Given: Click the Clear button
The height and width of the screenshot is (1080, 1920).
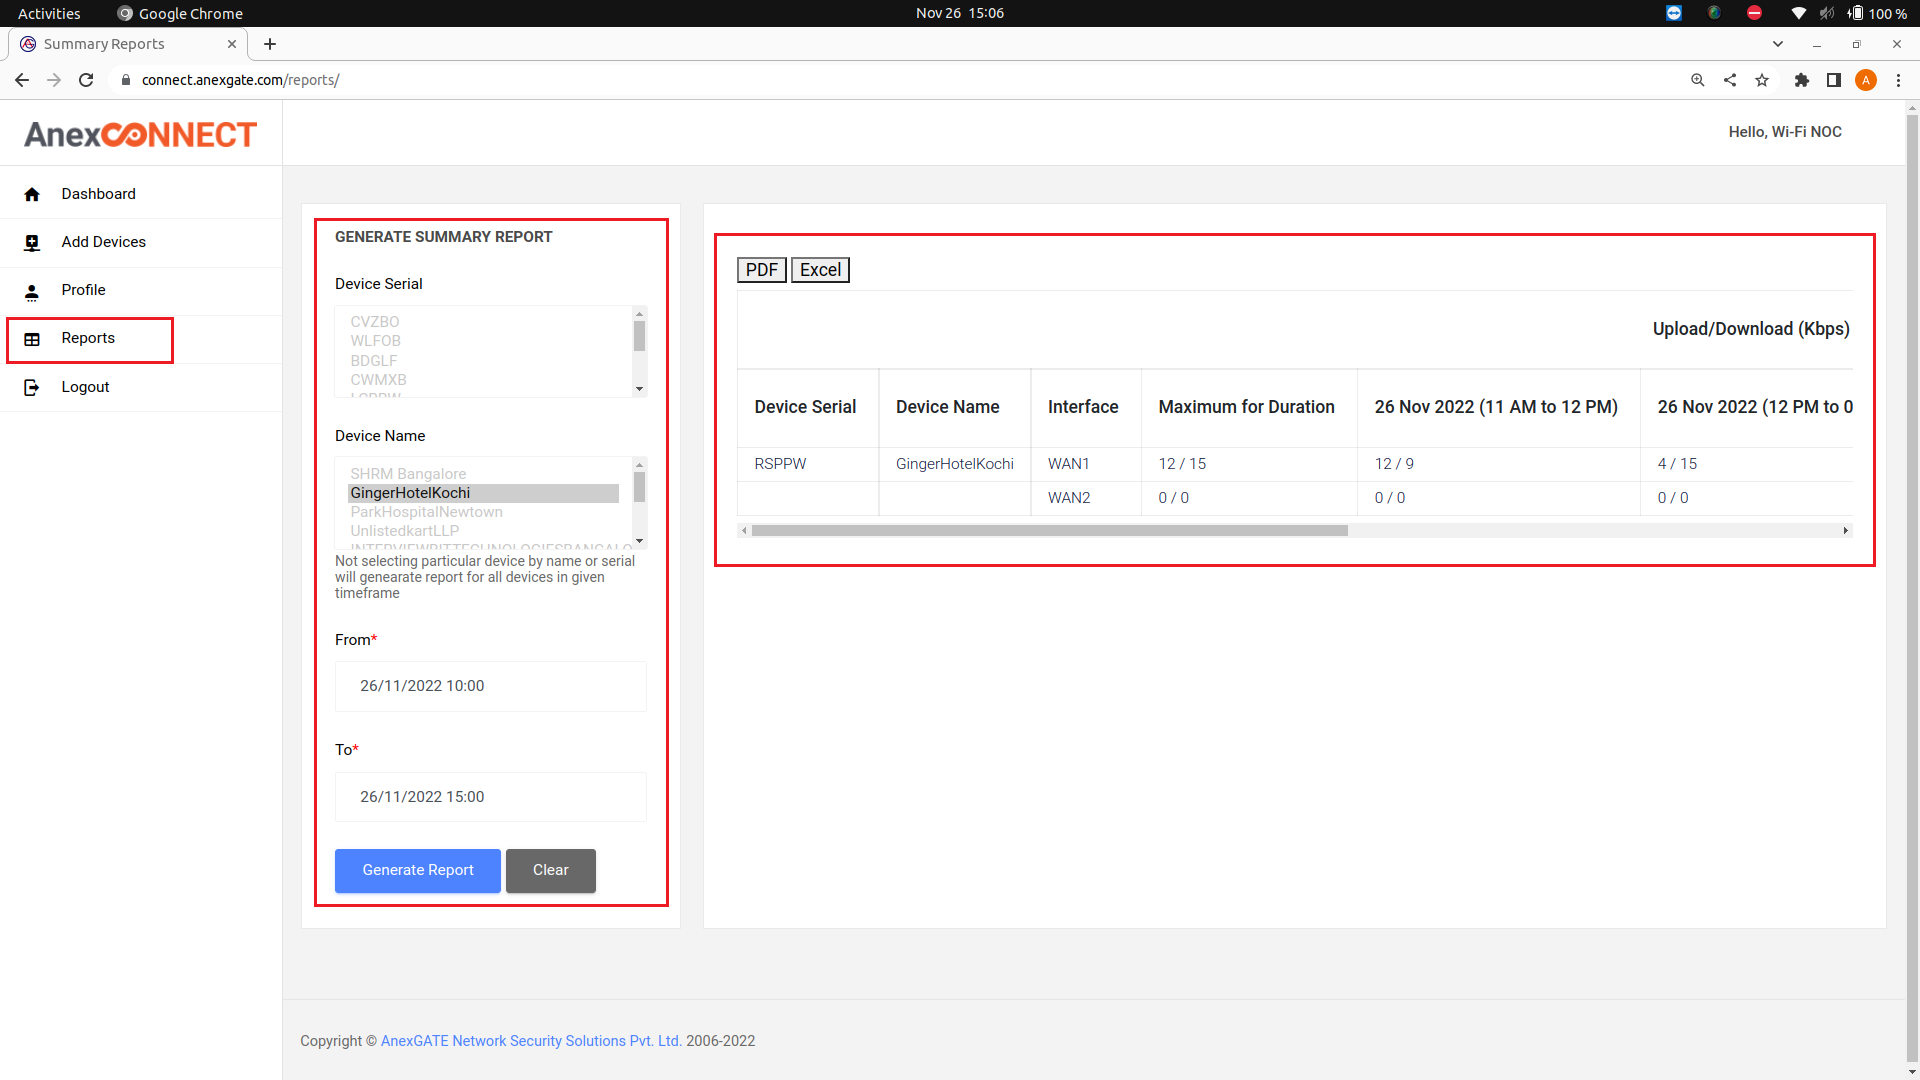Looking at the screenshot, I should pos(551,870).
